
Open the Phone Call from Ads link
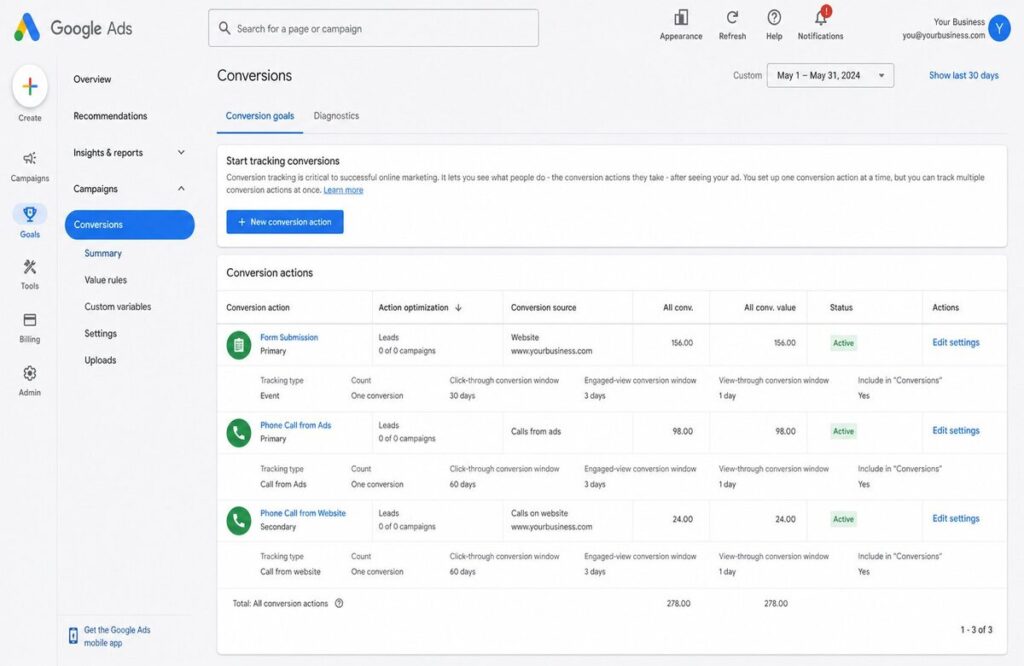pyautogui.click(x=295, y=425)
